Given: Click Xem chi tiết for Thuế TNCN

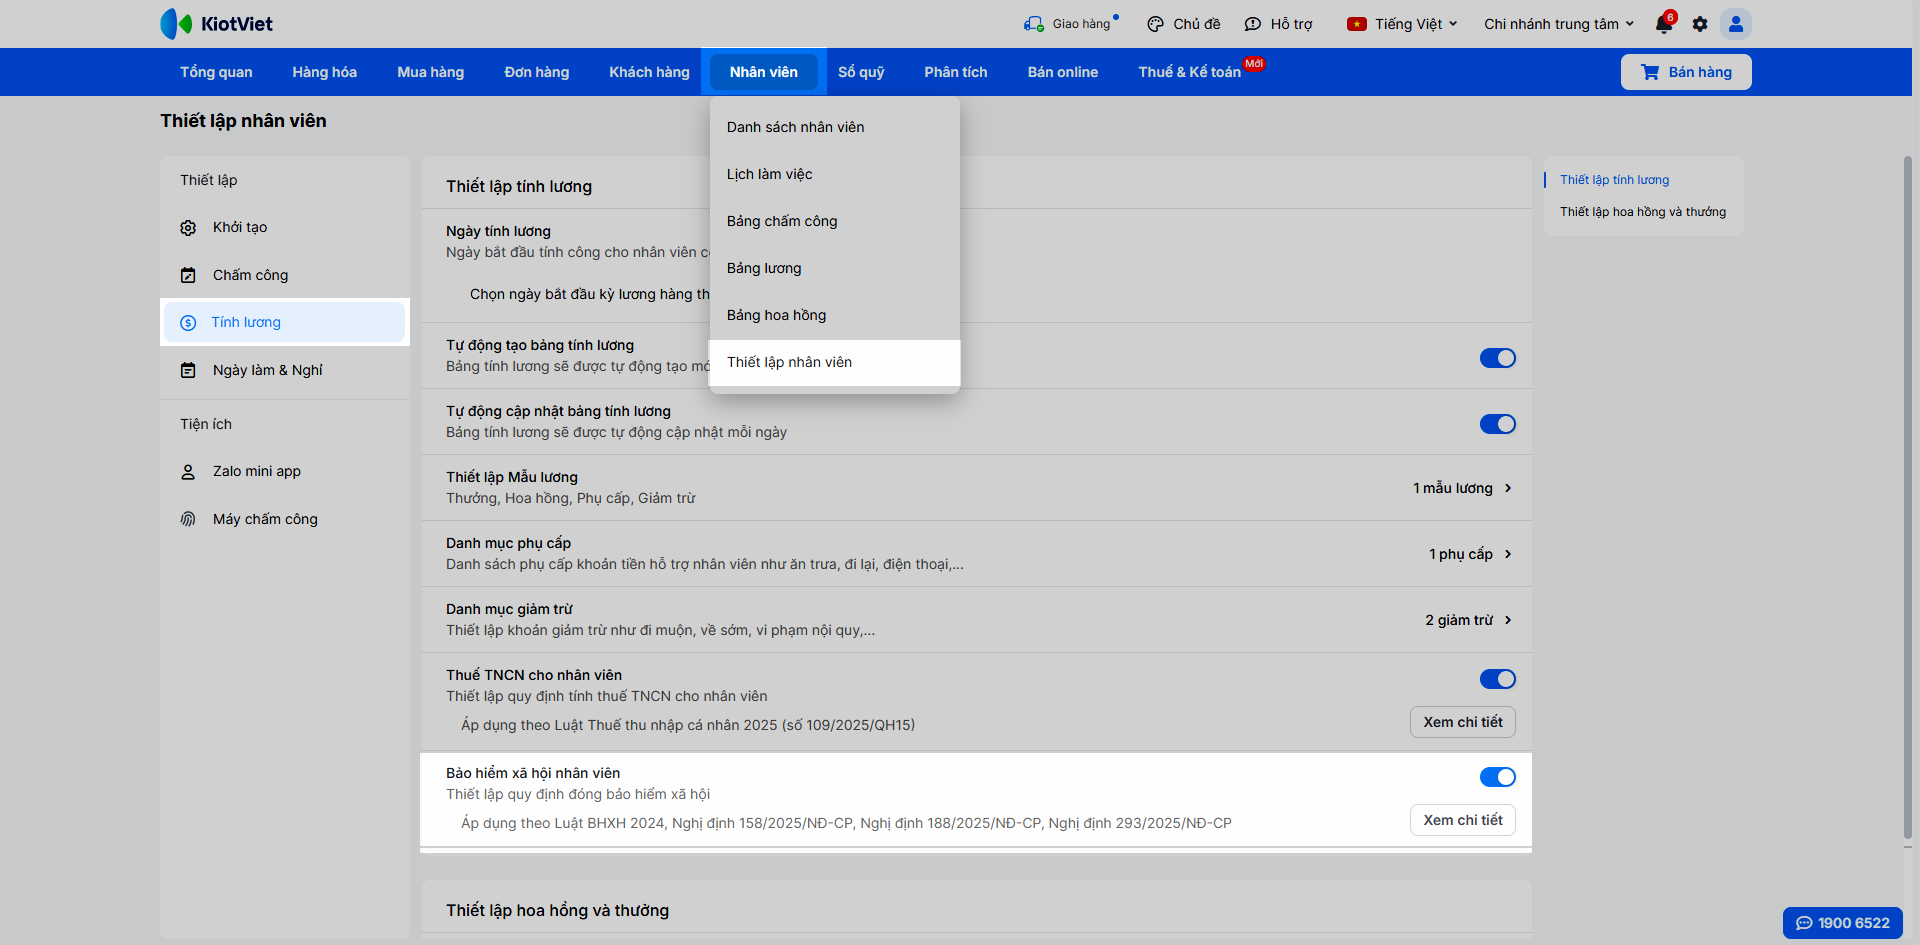Looking at the screenshot, I should [1463, 722].
